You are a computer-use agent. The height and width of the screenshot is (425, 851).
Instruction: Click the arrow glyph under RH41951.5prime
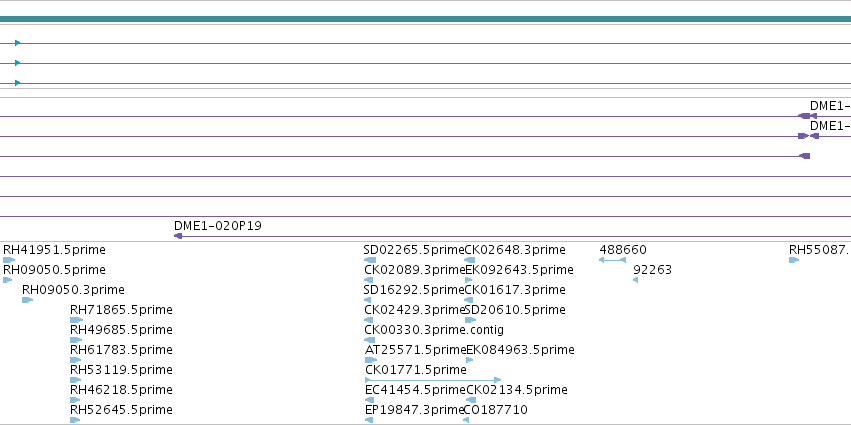tap(9, 260)
